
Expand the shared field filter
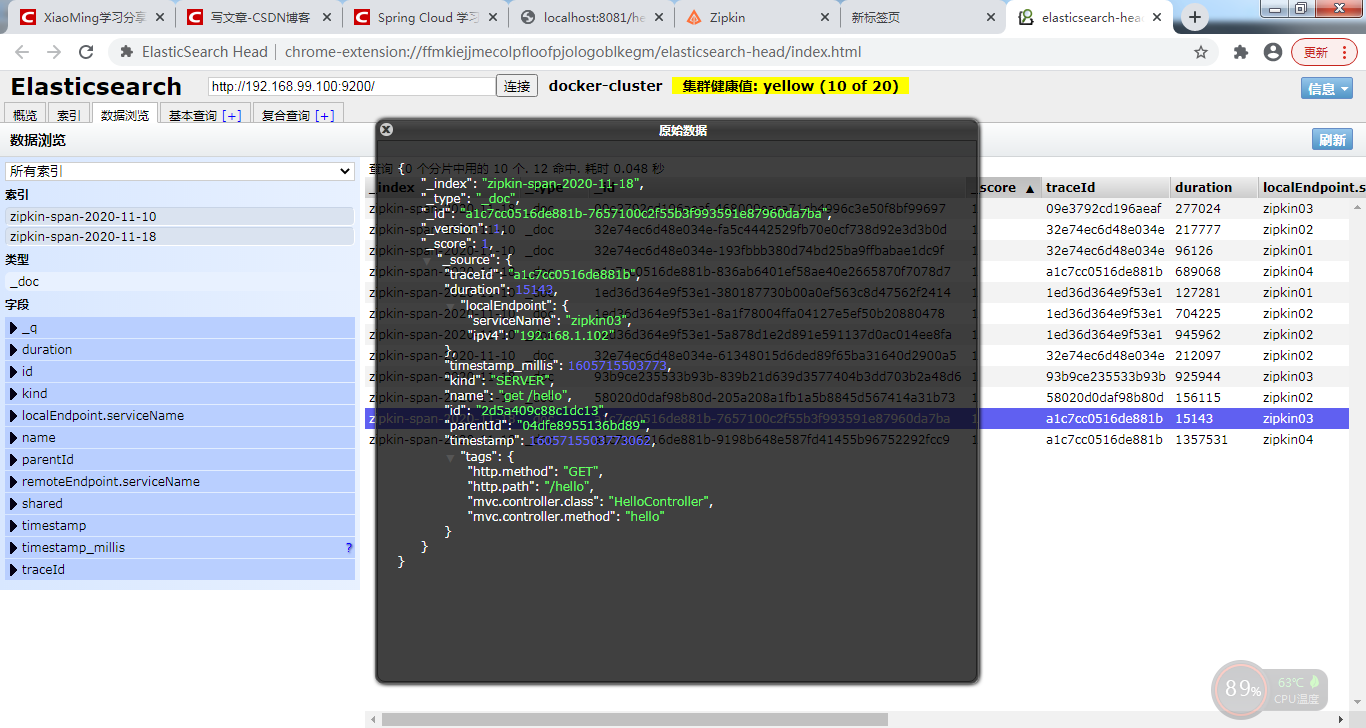pos(180,504)
